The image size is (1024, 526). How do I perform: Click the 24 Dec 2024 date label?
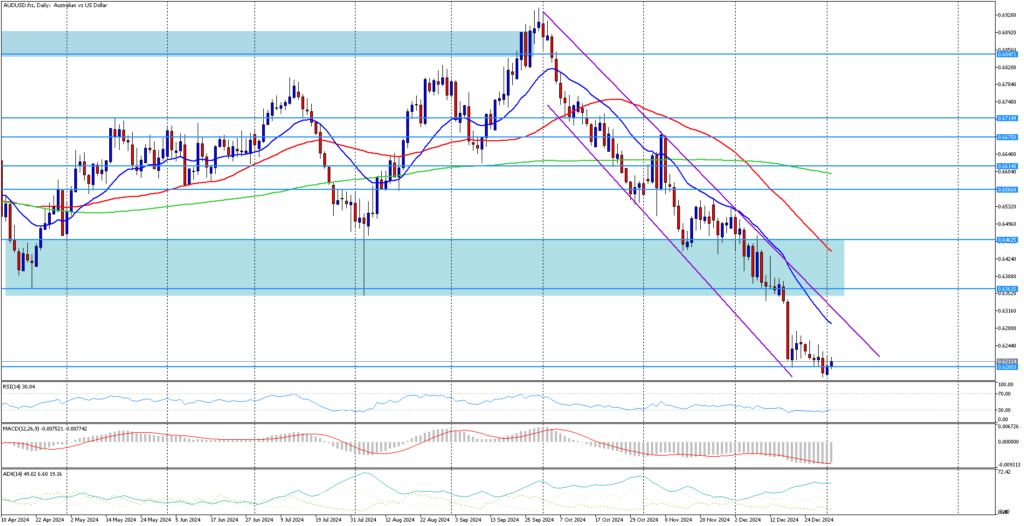coord(819,520)
